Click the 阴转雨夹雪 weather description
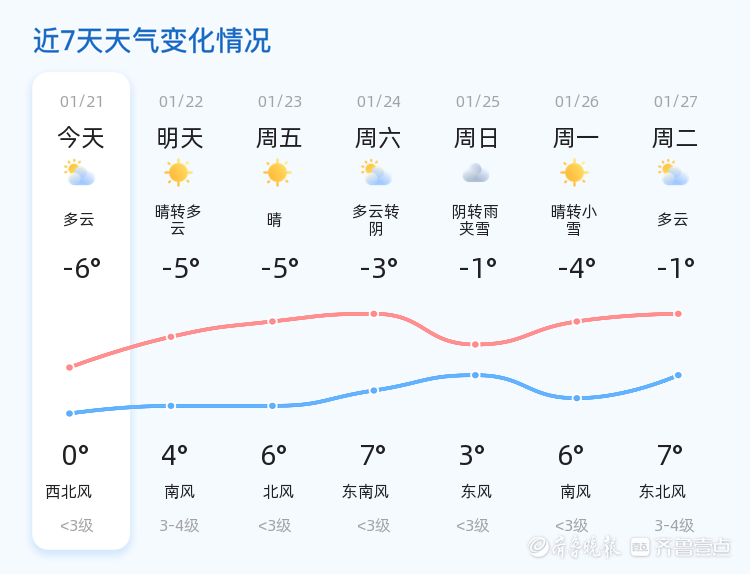The height and width of the screenshot is (574, 750). 475,220
